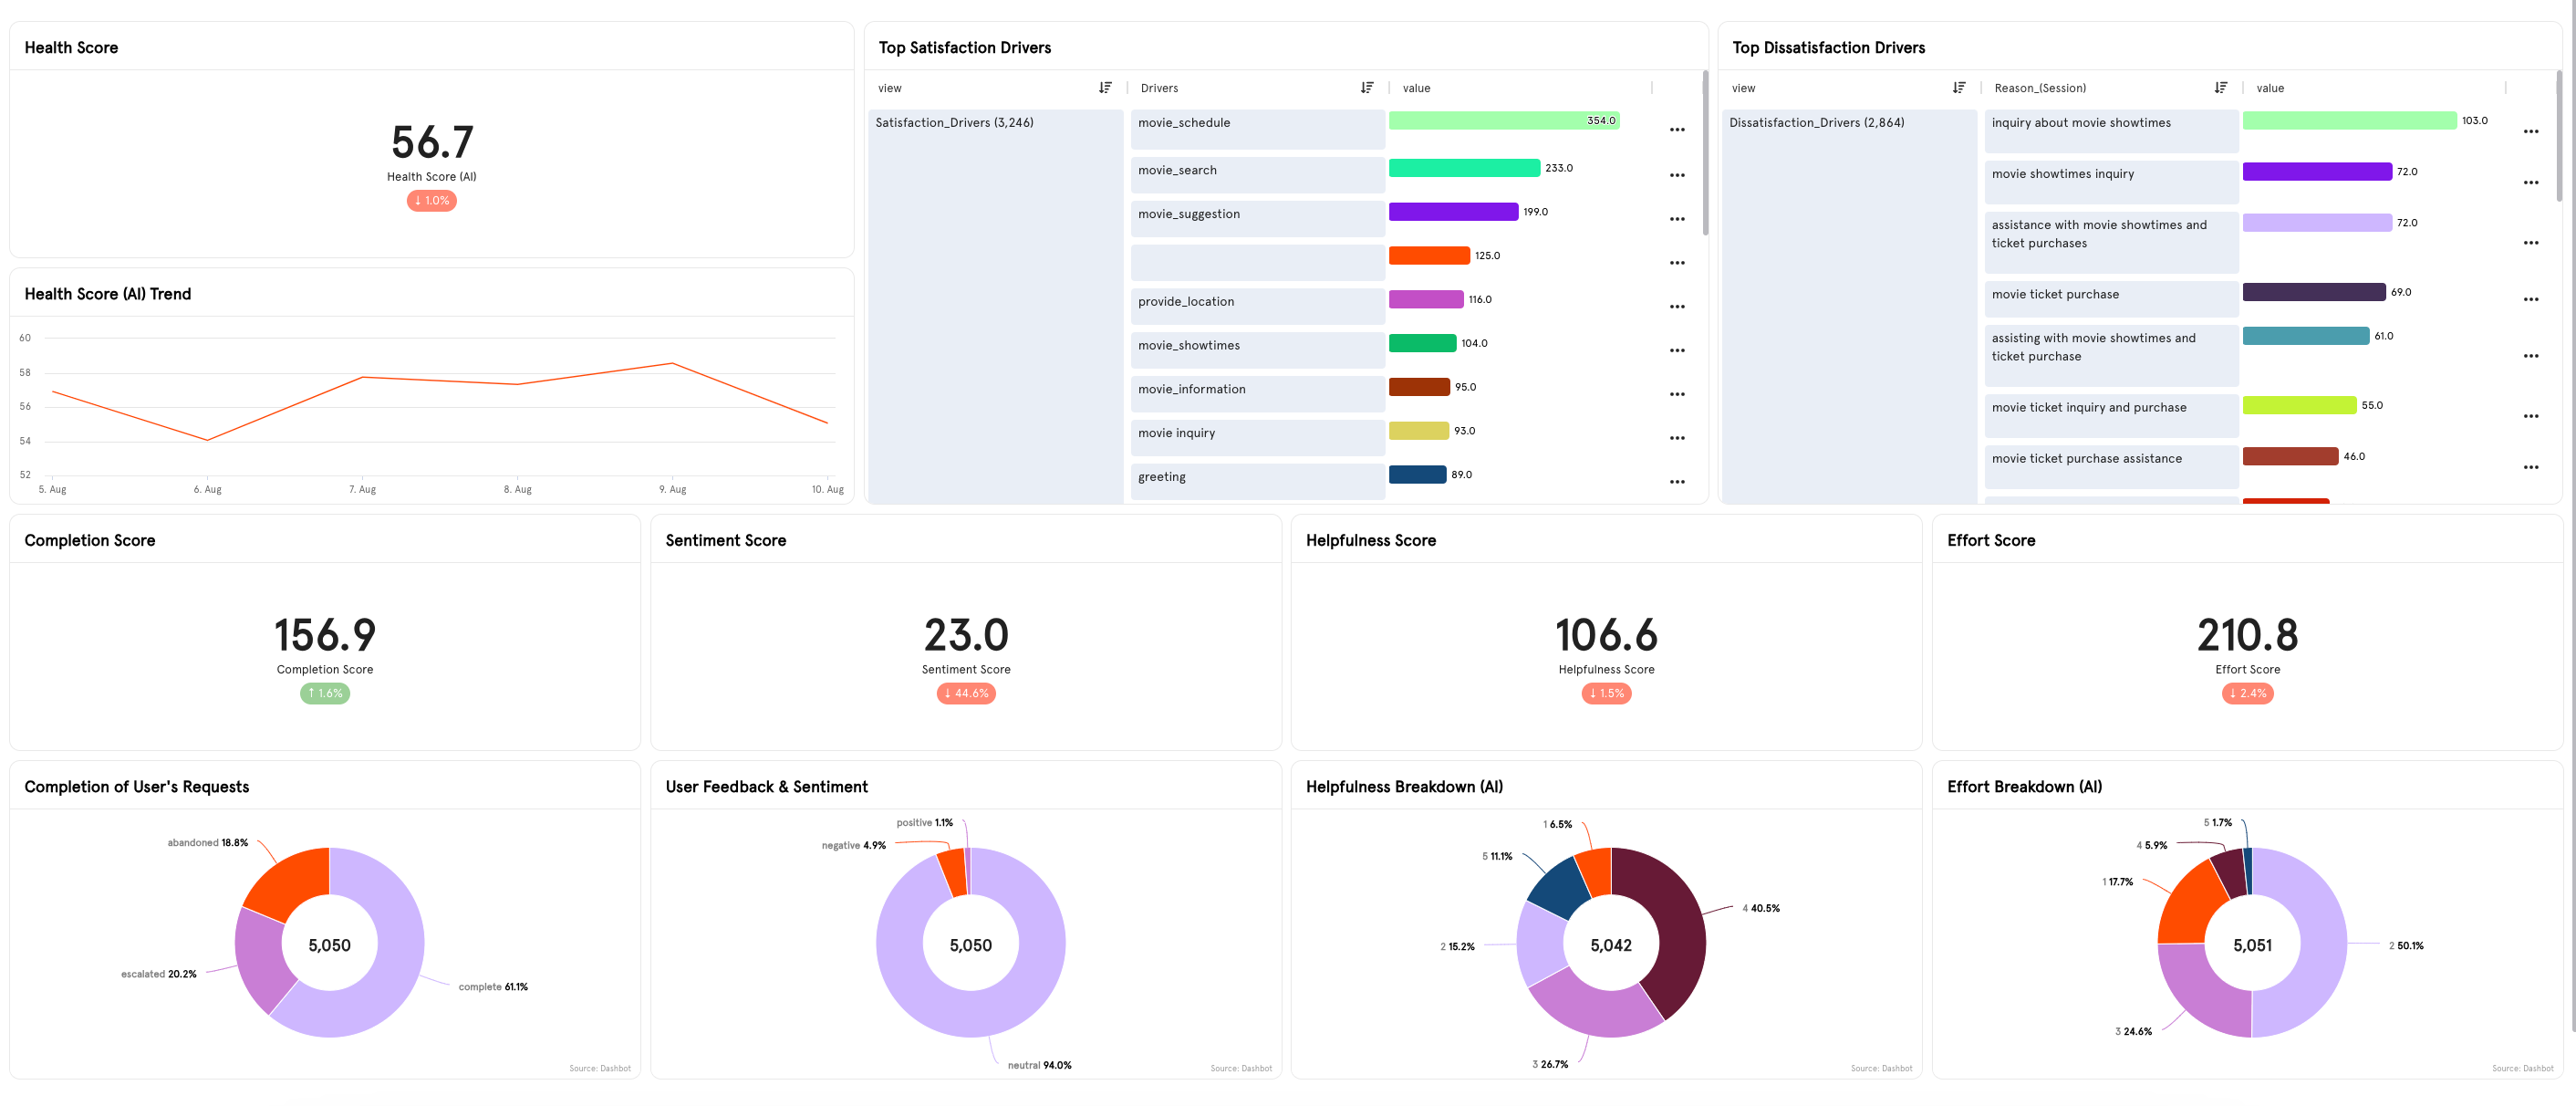Open more options for movie_information row

(x=1677, y=395)
